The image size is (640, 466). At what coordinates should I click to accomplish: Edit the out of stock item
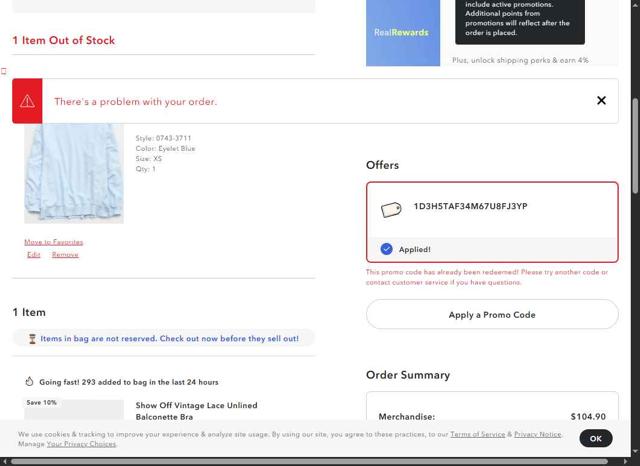[34, 255]
